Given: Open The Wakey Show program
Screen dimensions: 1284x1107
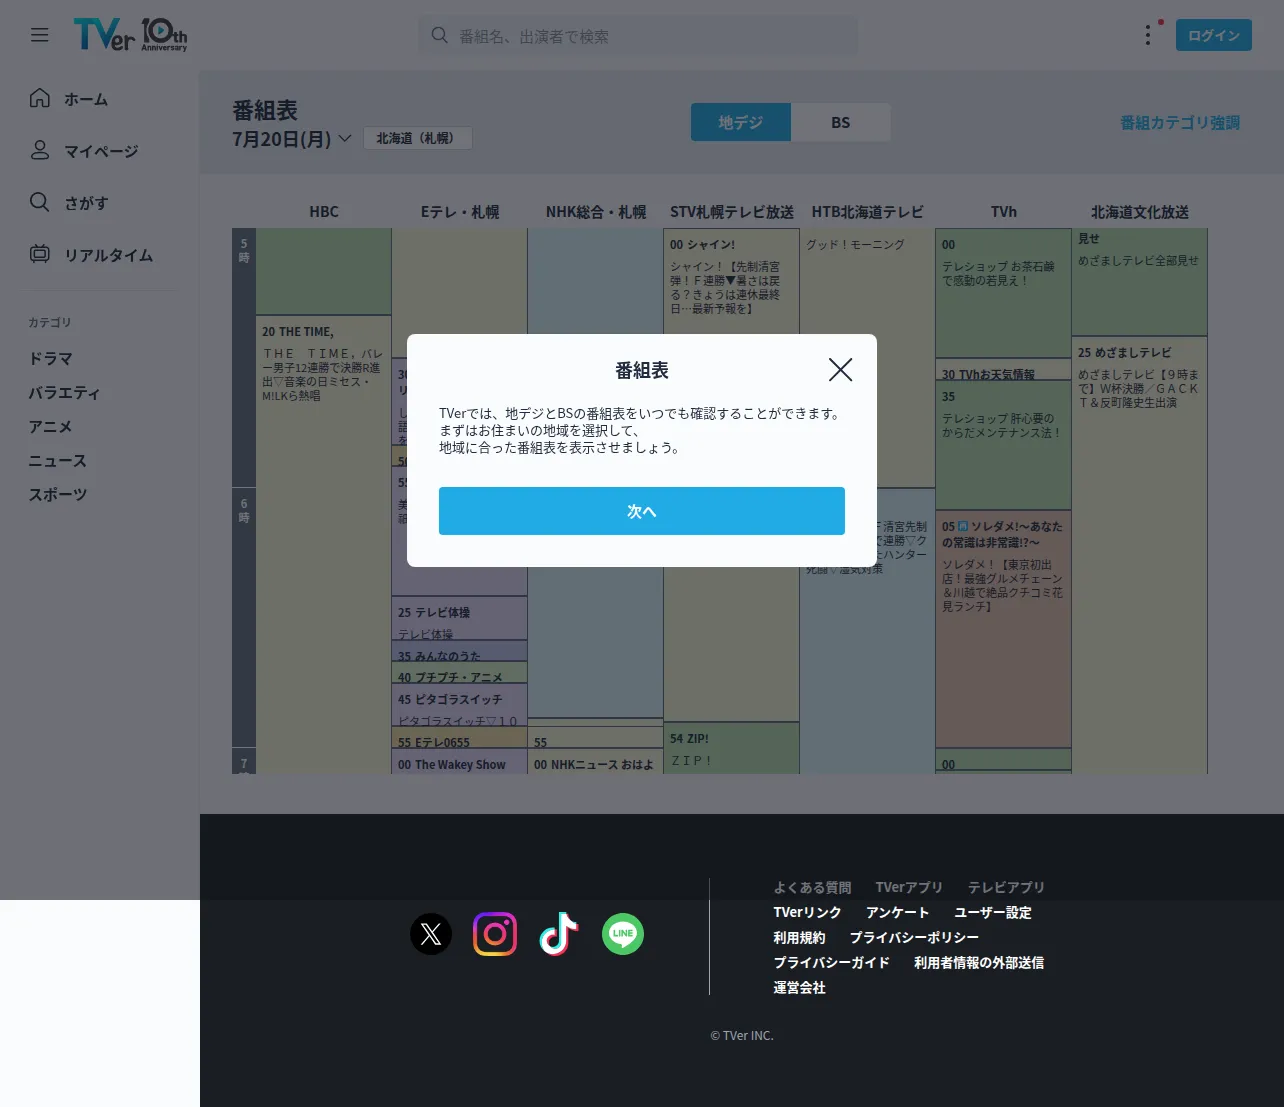Looking at the screenshot, I should click(460, 762).
